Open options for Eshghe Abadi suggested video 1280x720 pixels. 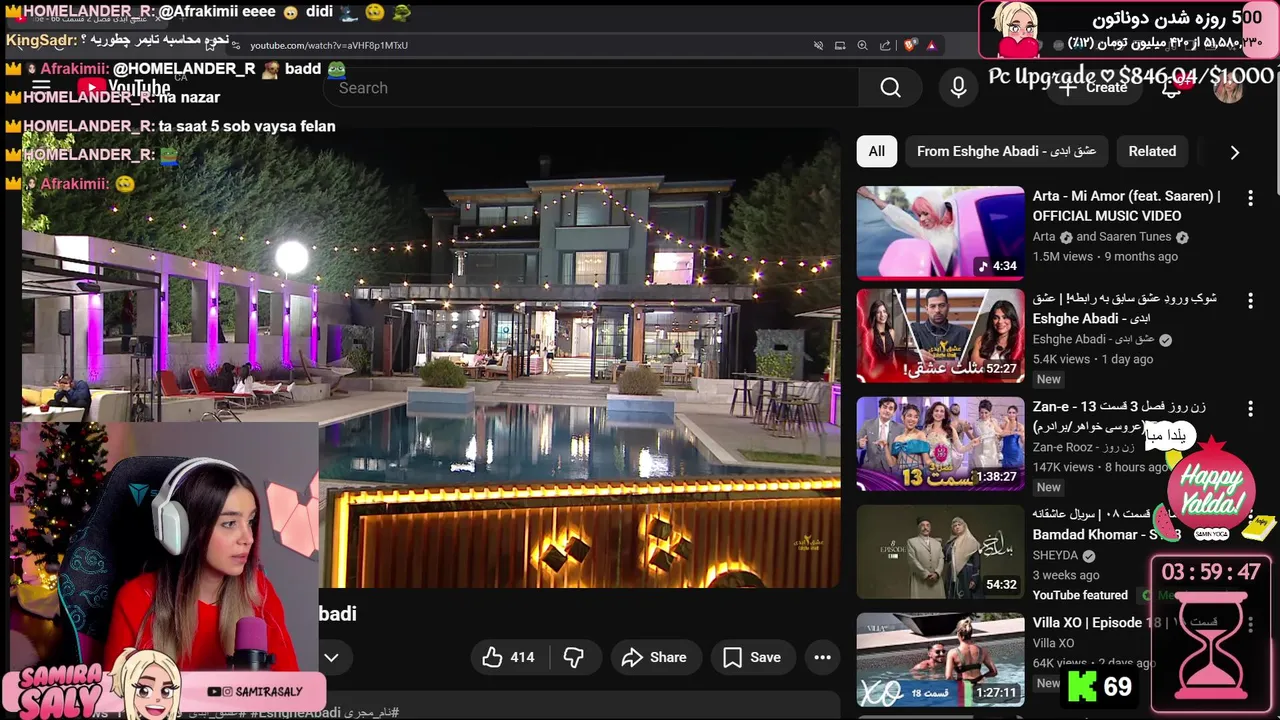[1250, 301]
